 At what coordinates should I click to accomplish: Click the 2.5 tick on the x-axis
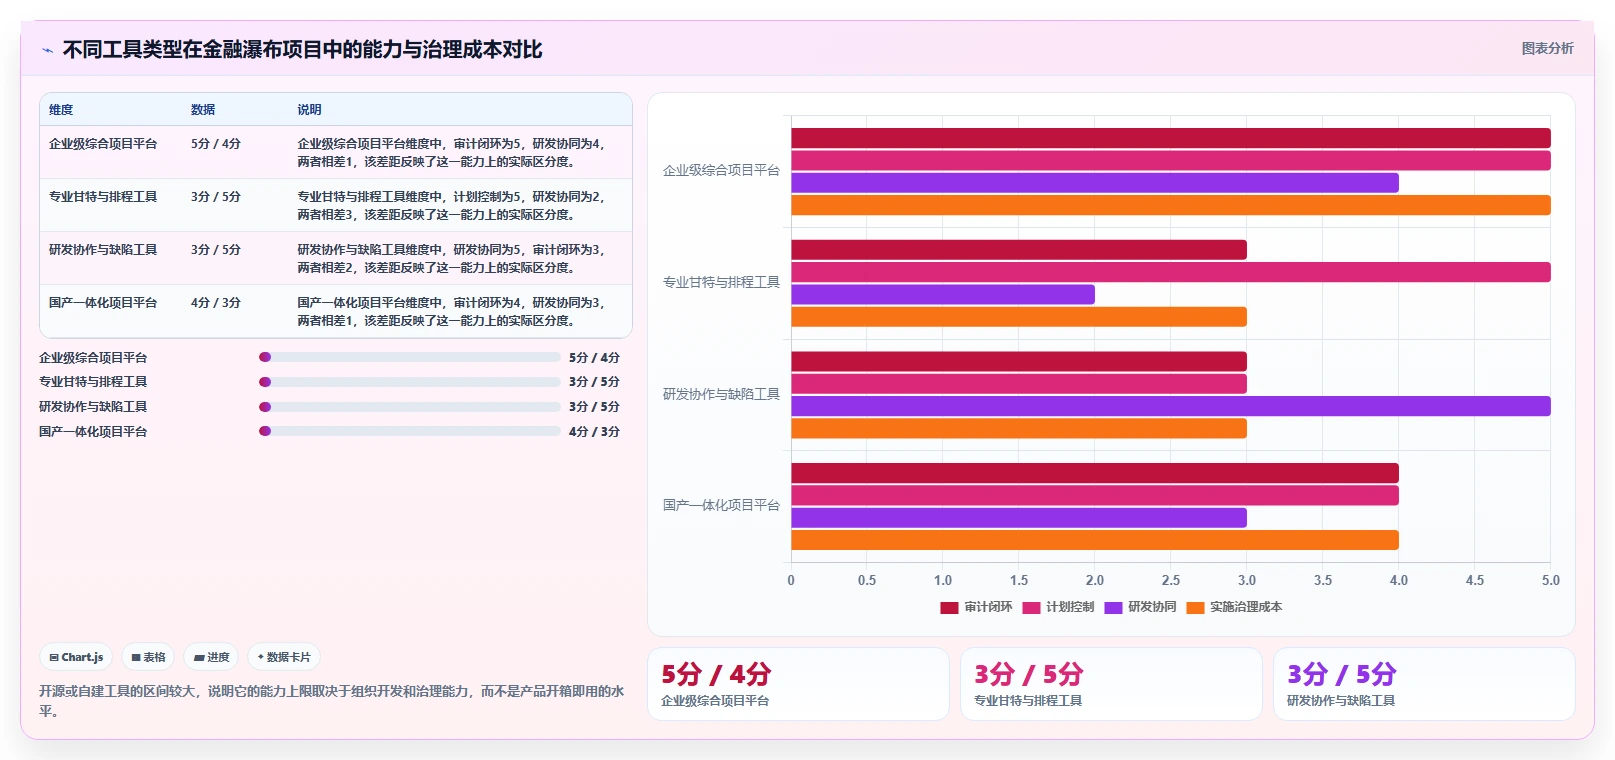(1171, 580)
